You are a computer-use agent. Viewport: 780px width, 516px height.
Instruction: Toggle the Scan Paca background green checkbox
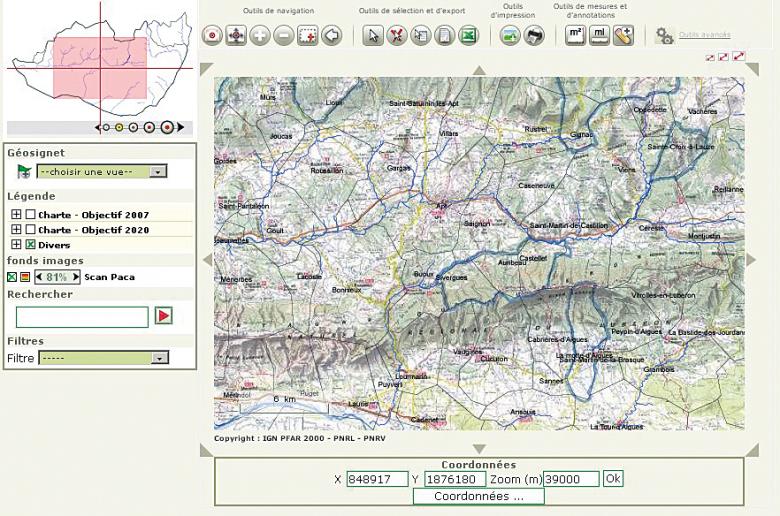[x=12, y=277]
